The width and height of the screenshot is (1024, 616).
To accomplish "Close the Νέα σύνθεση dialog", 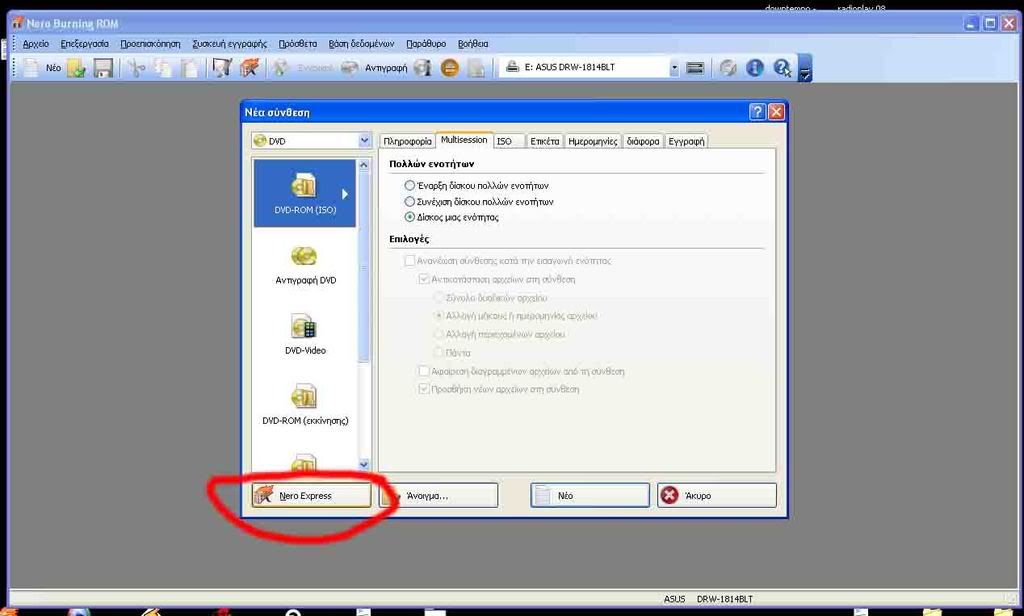I will pos(776,112).
